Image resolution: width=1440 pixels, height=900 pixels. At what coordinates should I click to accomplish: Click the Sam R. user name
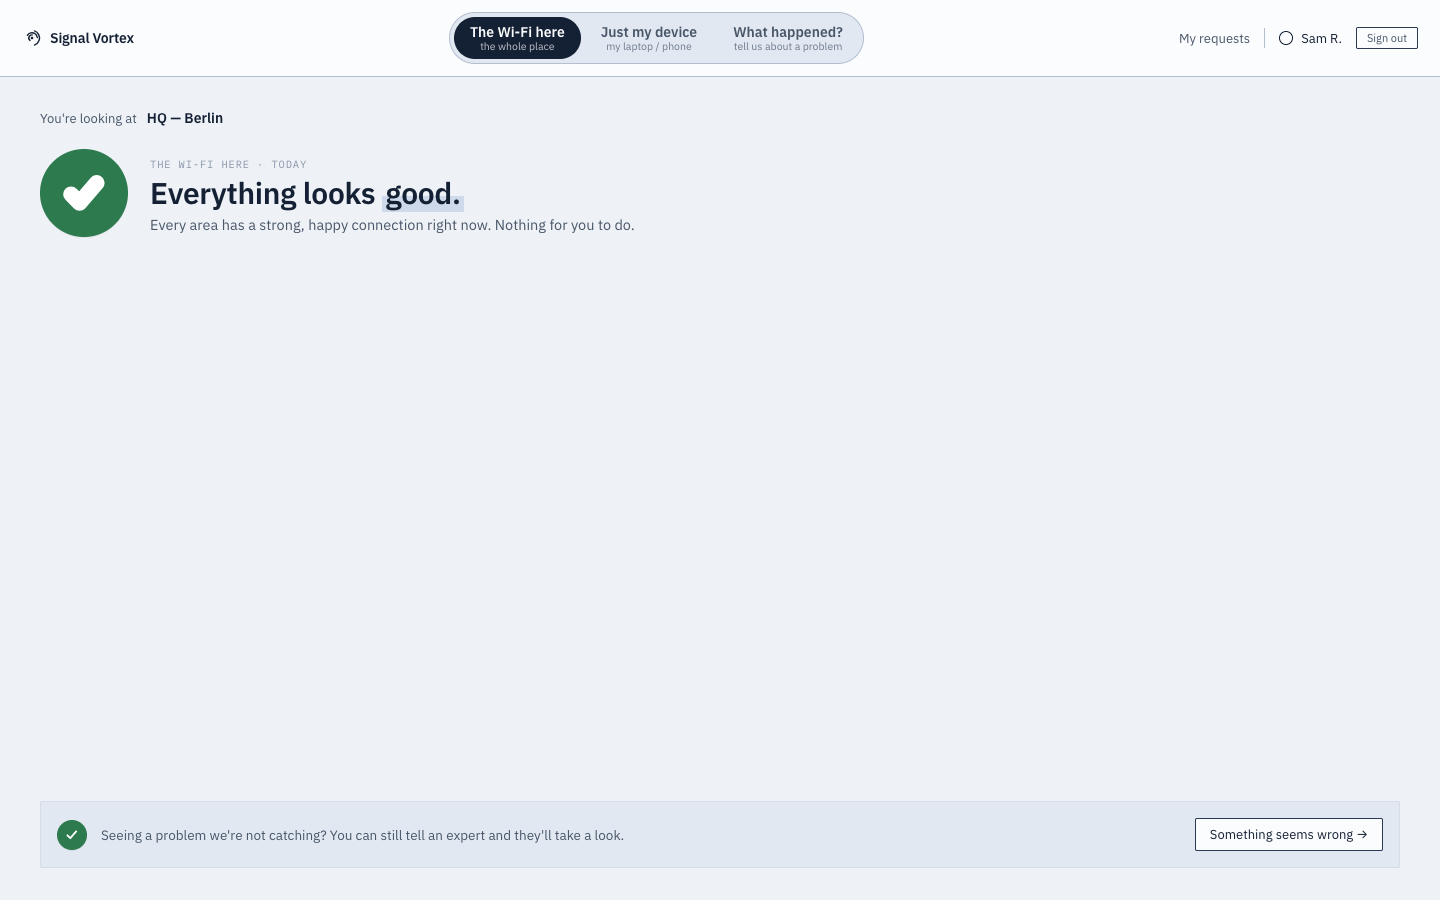pyautogui.click(x=1321, y=39)
